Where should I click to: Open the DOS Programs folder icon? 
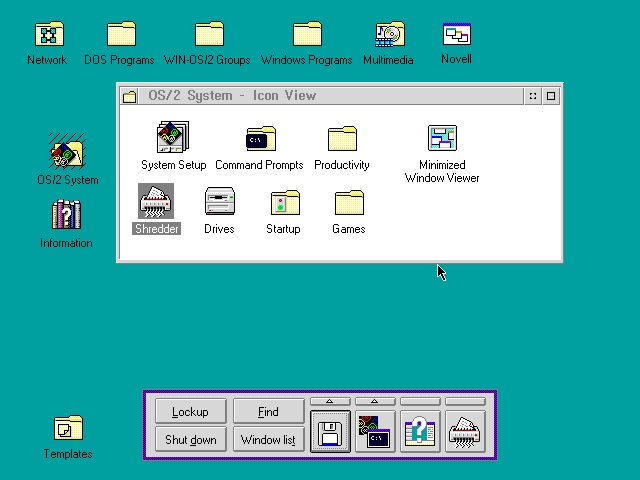[x=121, y=34]
